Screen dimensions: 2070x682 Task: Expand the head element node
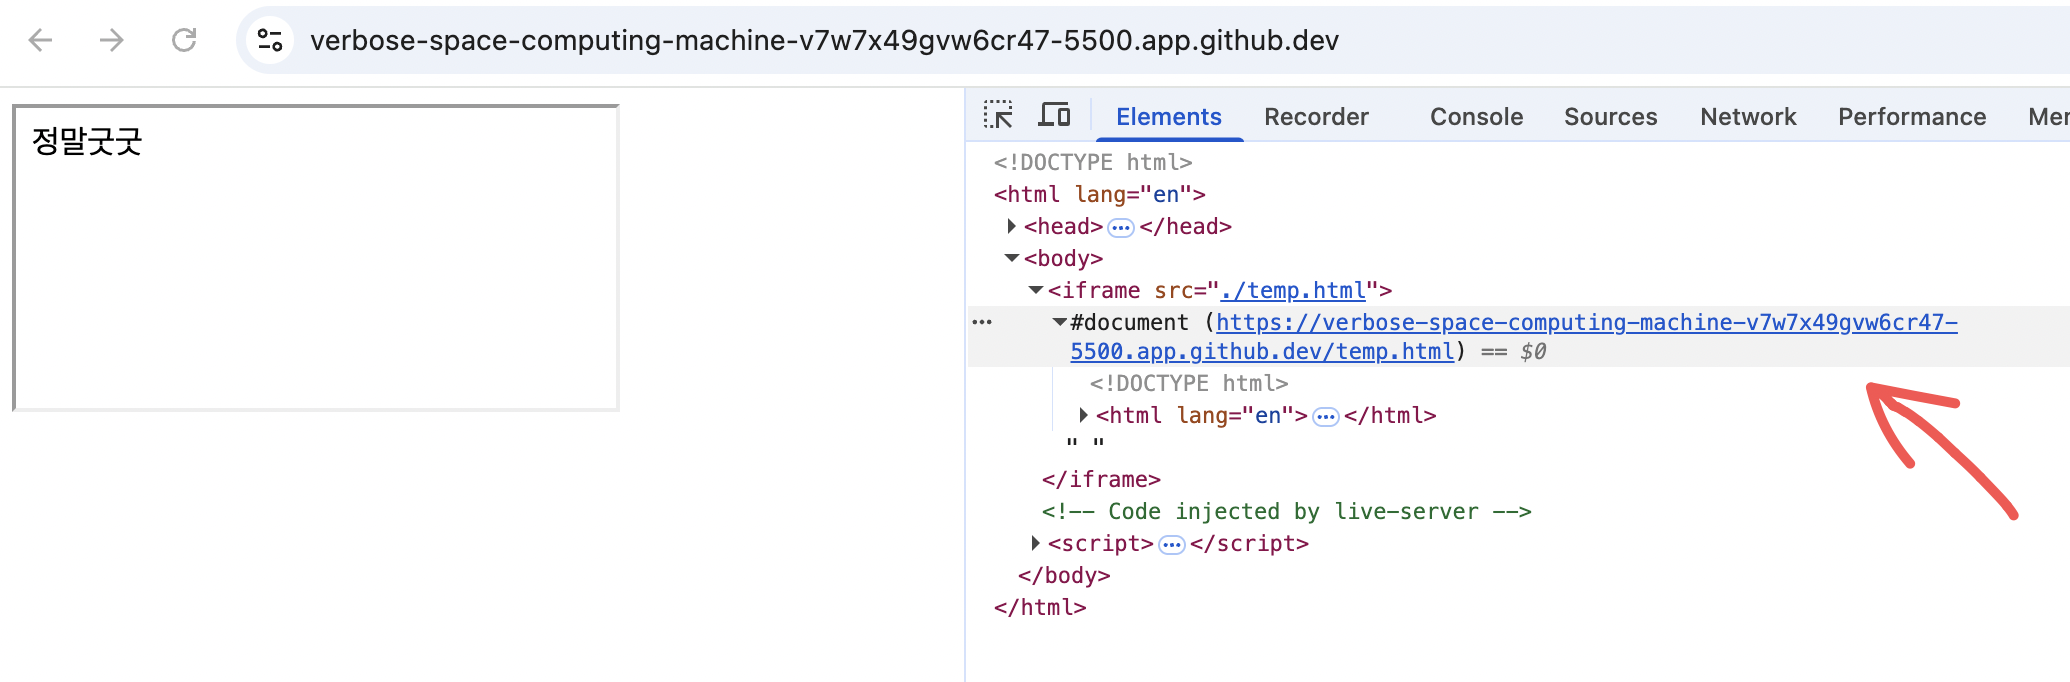(x=1012, y=226)
